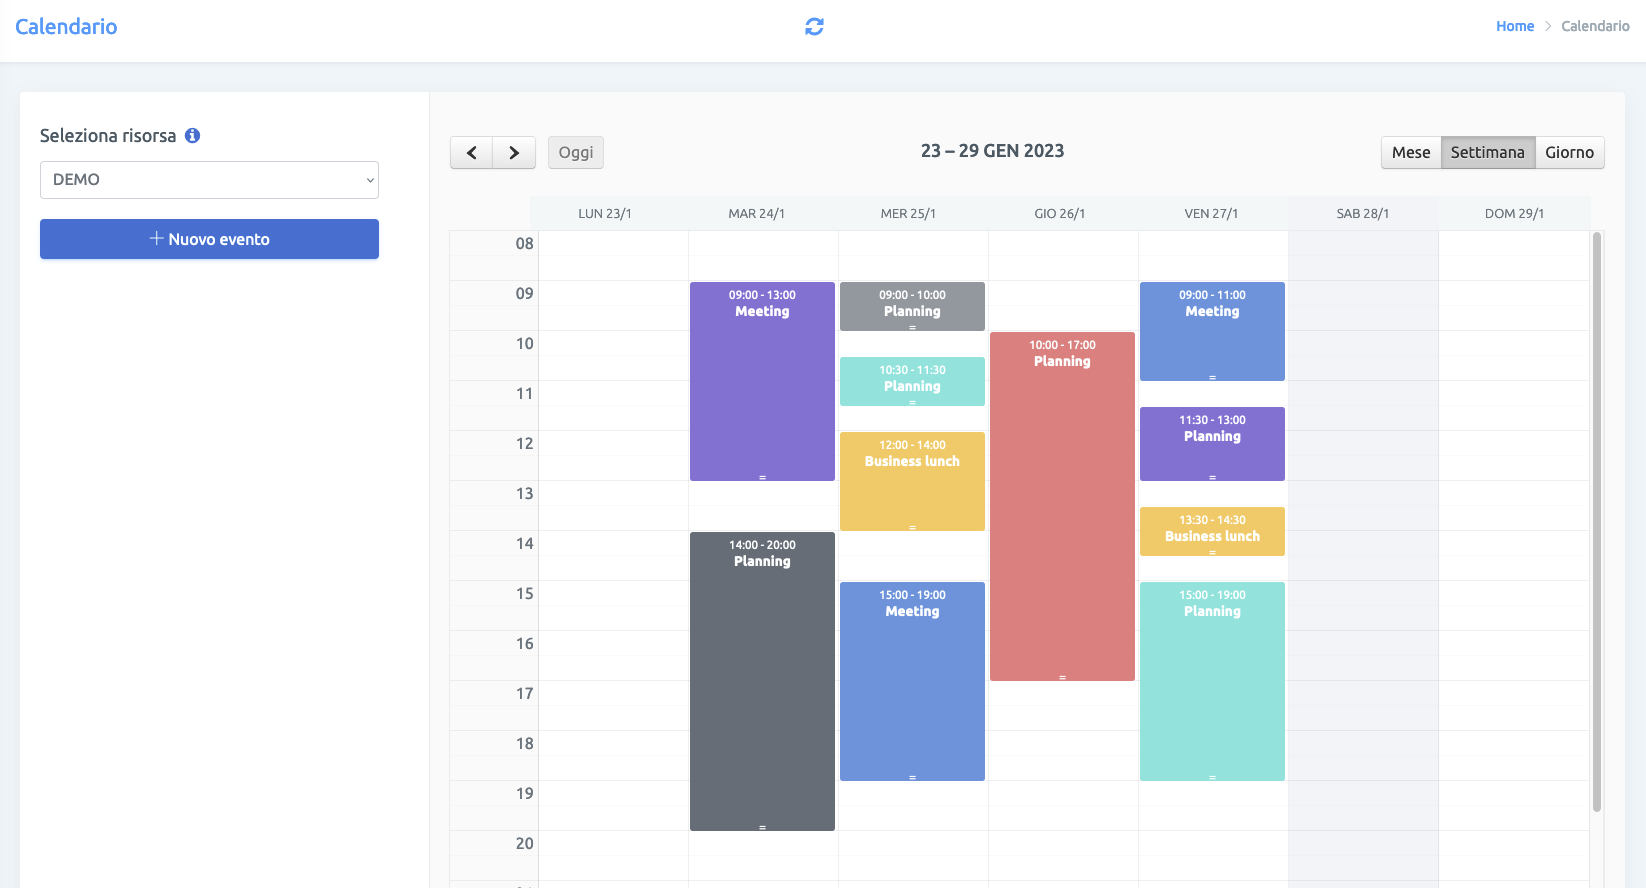This screenshot has height=888, width=1646.
Task: Open the DEMO resource dropdown
Action: [x=209, y=180]
